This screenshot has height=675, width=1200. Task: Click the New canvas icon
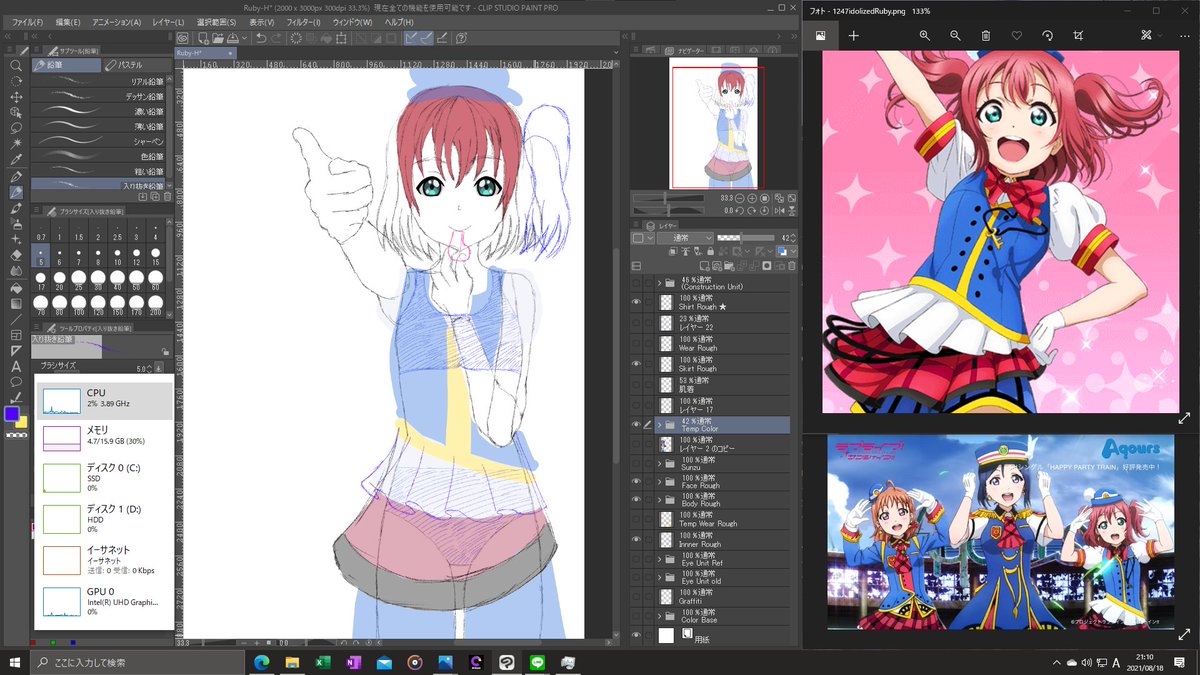point(202,38)
